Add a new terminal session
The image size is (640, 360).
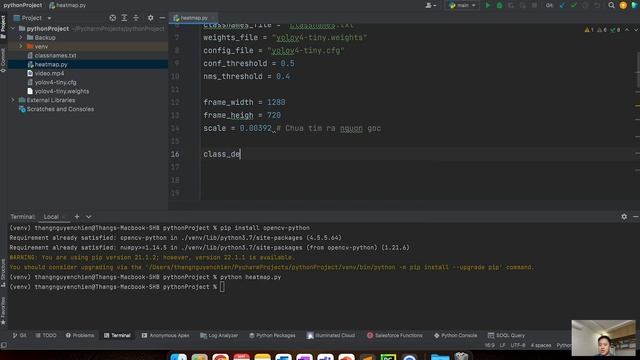tap(77, 217)
